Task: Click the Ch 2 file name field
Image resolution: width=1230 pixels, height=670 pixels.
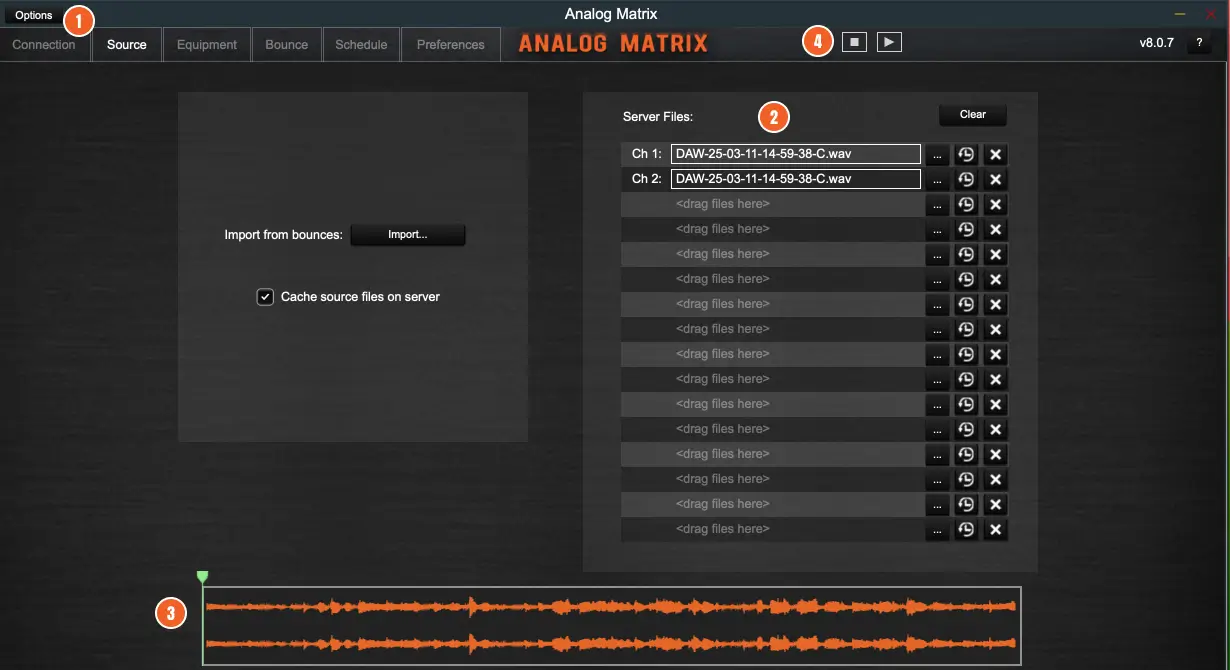Action: pos(796,179)
